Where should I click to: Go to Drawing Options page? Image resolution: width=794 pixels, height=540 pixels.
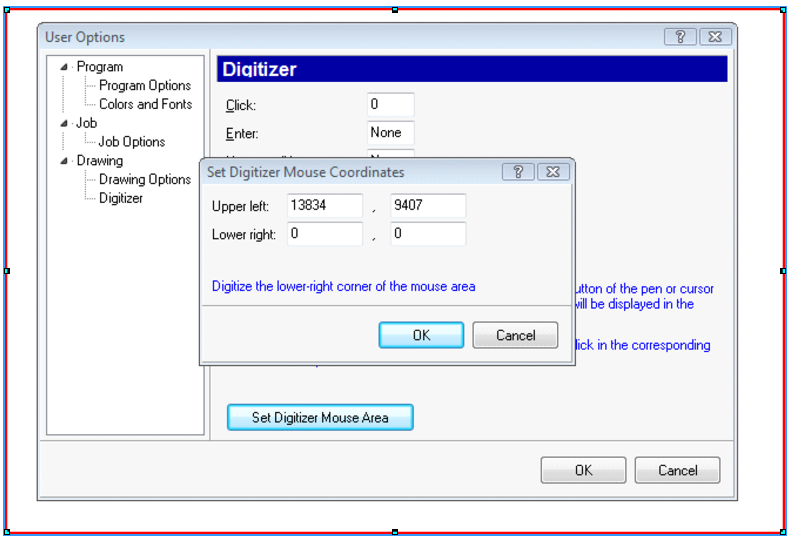[144, 180]
